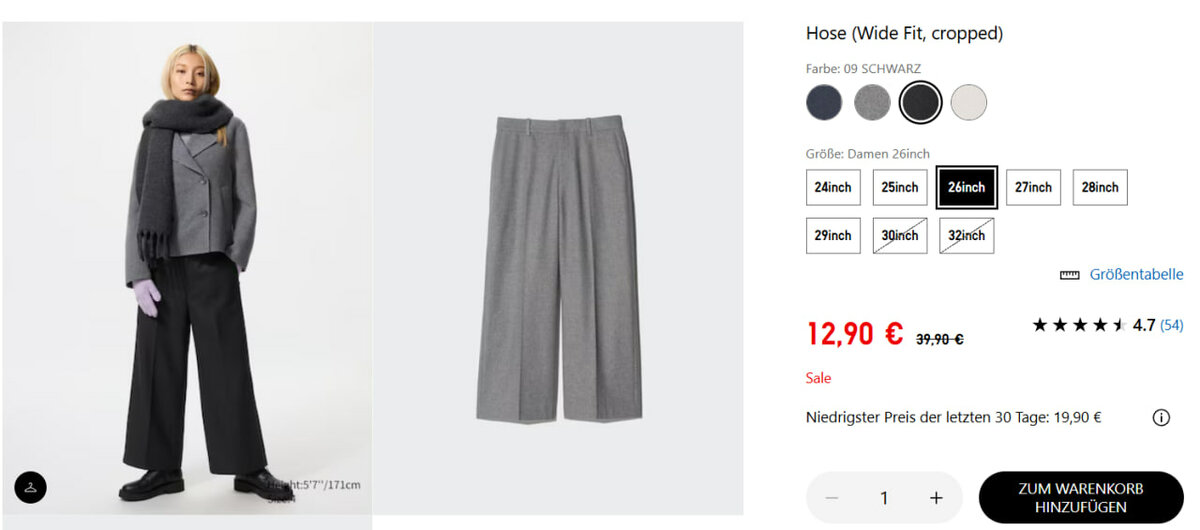1200x530 pixels.
Task: Increase quantity with plus button
Action: click(x=936, y=498)
